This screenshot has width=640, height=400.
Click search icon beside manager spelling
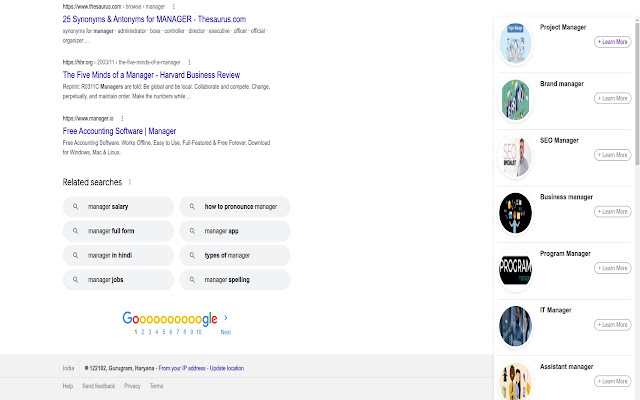(x=192, y=280)
